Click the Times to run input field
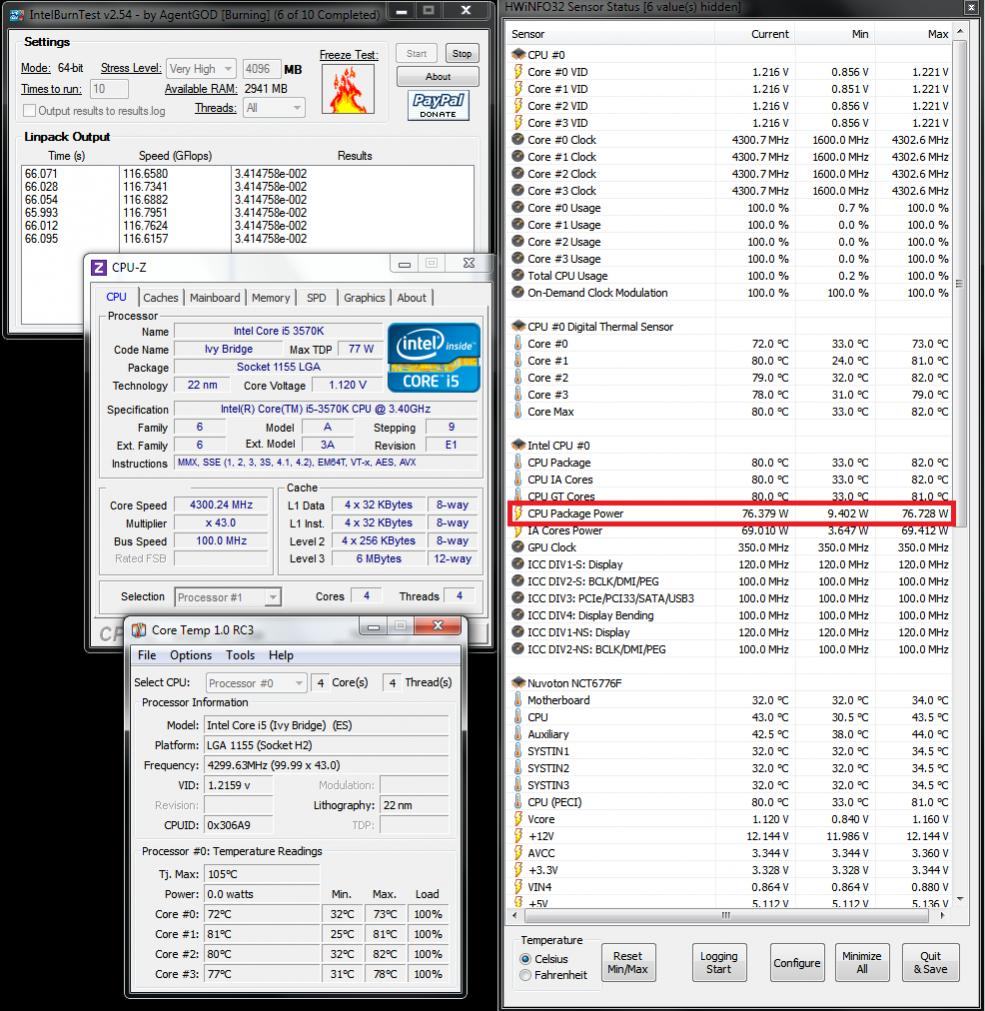Viewport: 985px width, 1011px height. coord(108,88)
